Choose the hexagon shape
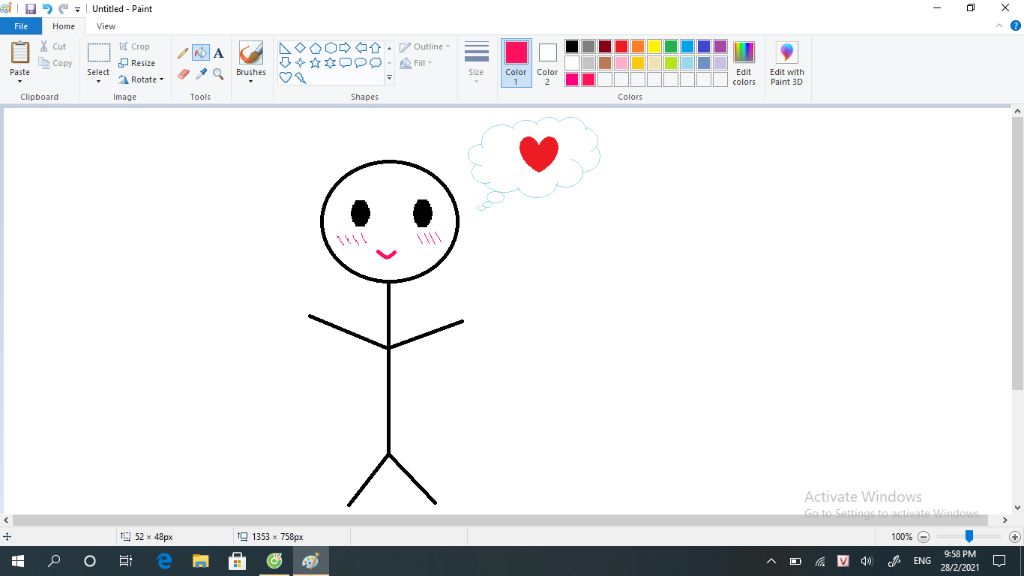 [330, 48]
